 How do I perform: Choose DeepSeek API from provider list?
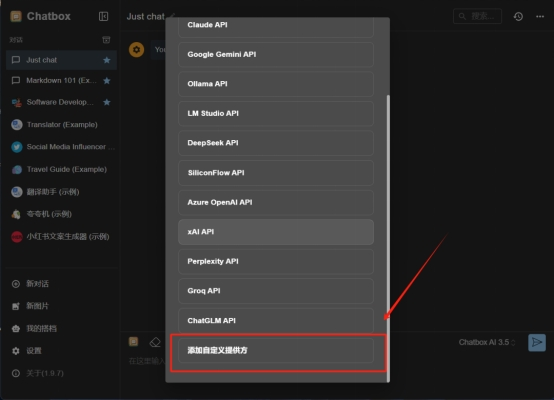[276, 143]
